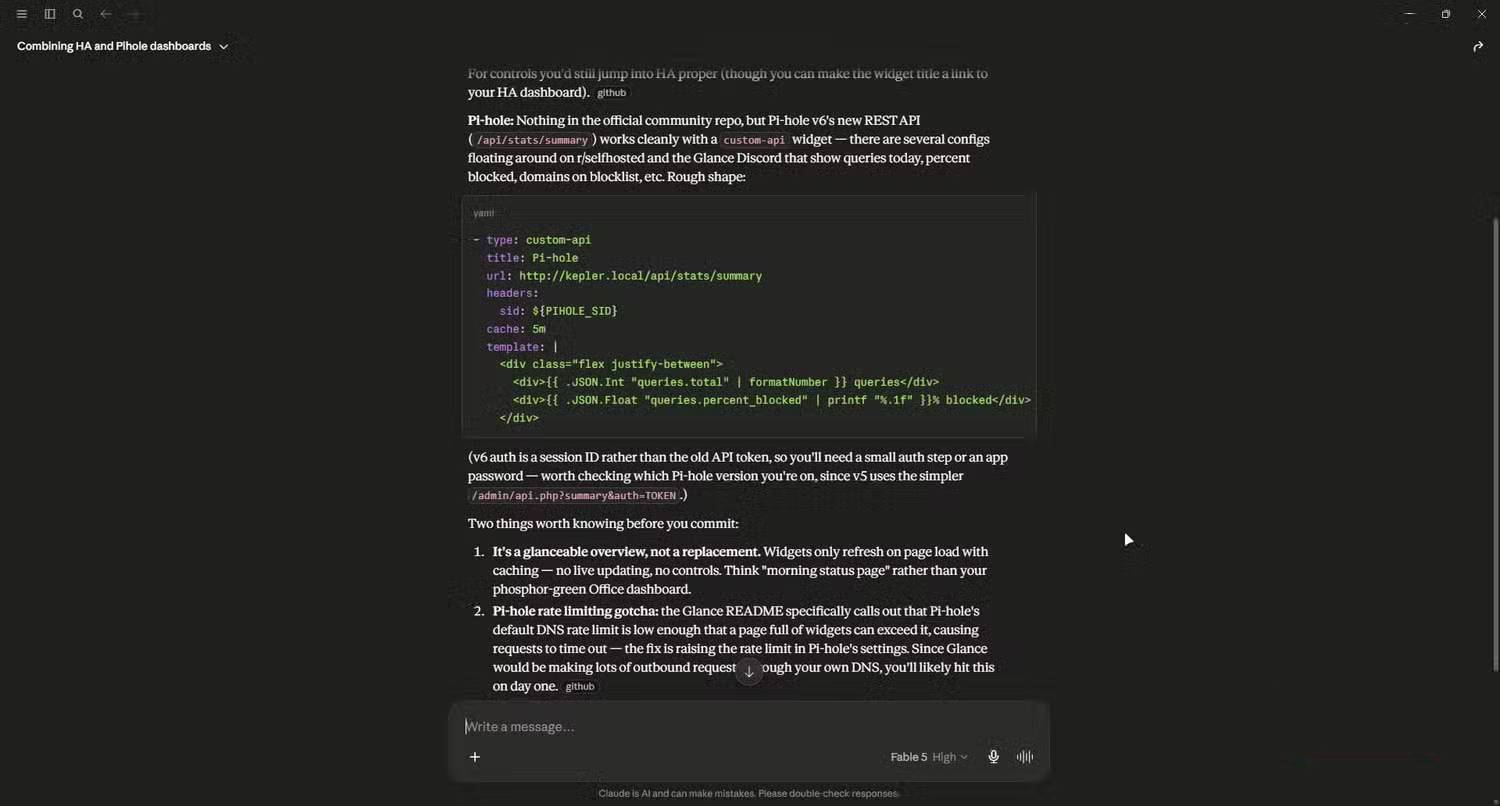Viewport: 1500px width, 806px height.
Task: Click 'Pi-hole rate limiting gotcha:' heading text
Action: pos(575,611)
